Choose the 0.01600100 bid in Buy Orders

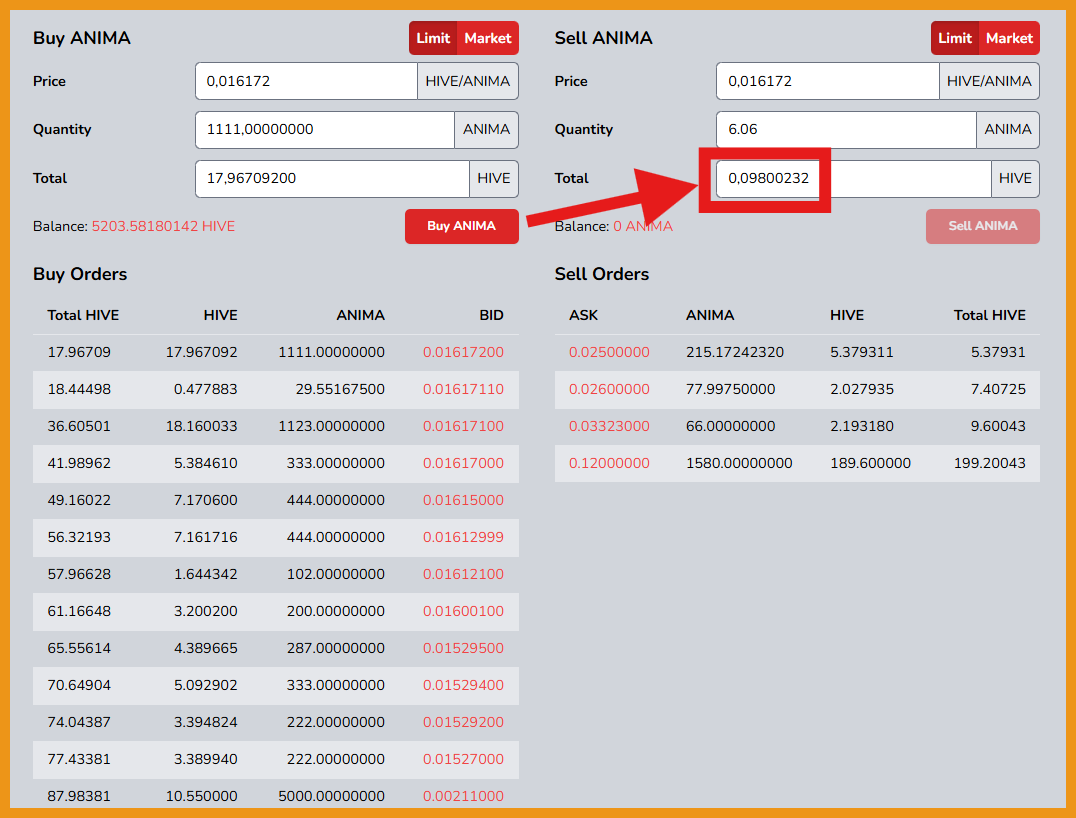(x=463, y=611)
